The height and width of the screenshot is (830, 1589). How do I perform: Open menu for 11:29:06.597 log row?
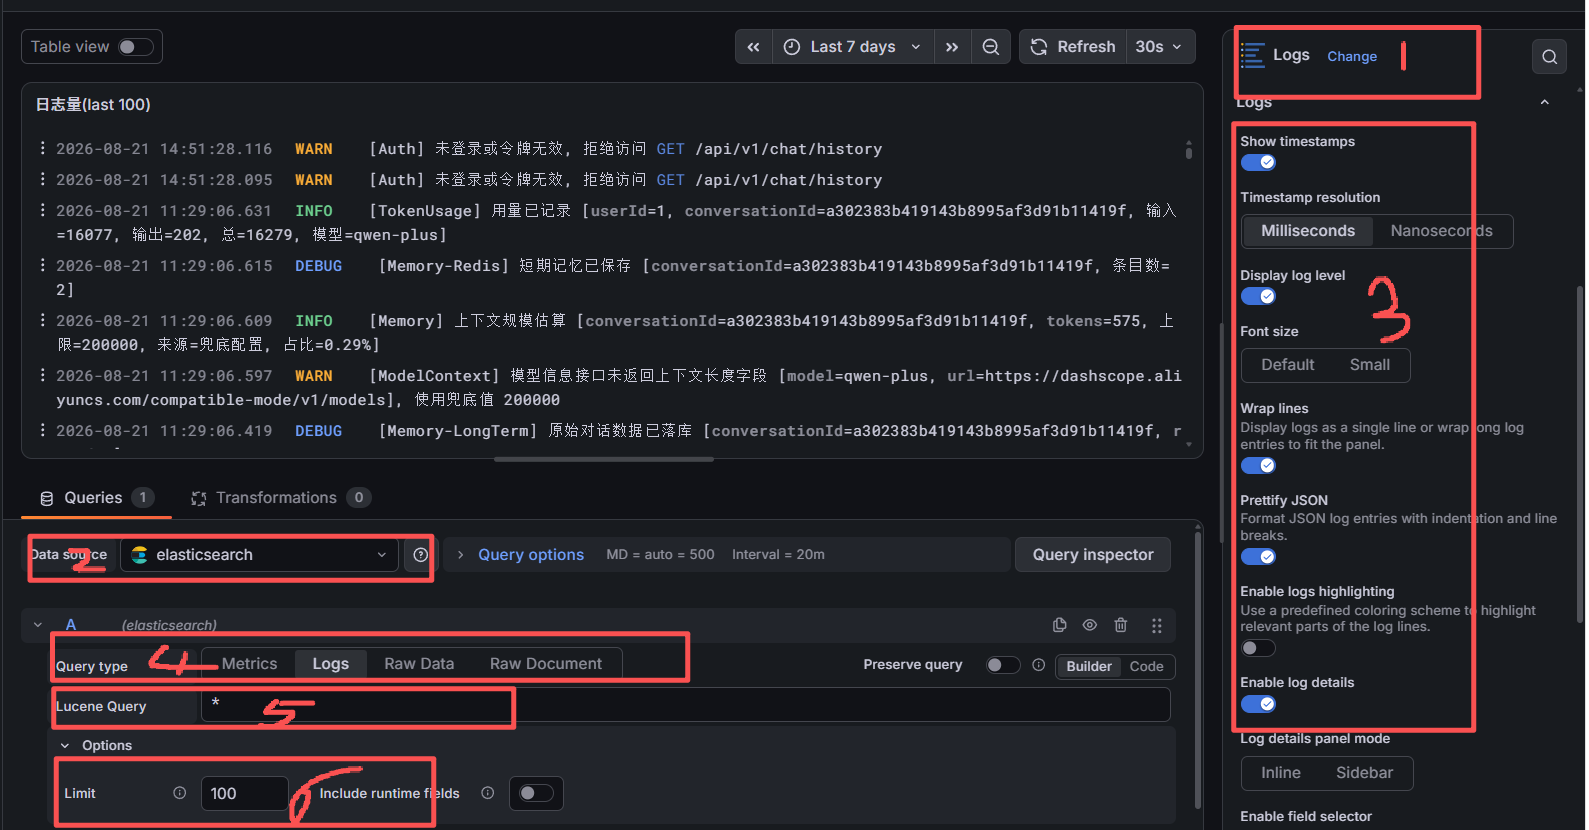click(42, 375)
